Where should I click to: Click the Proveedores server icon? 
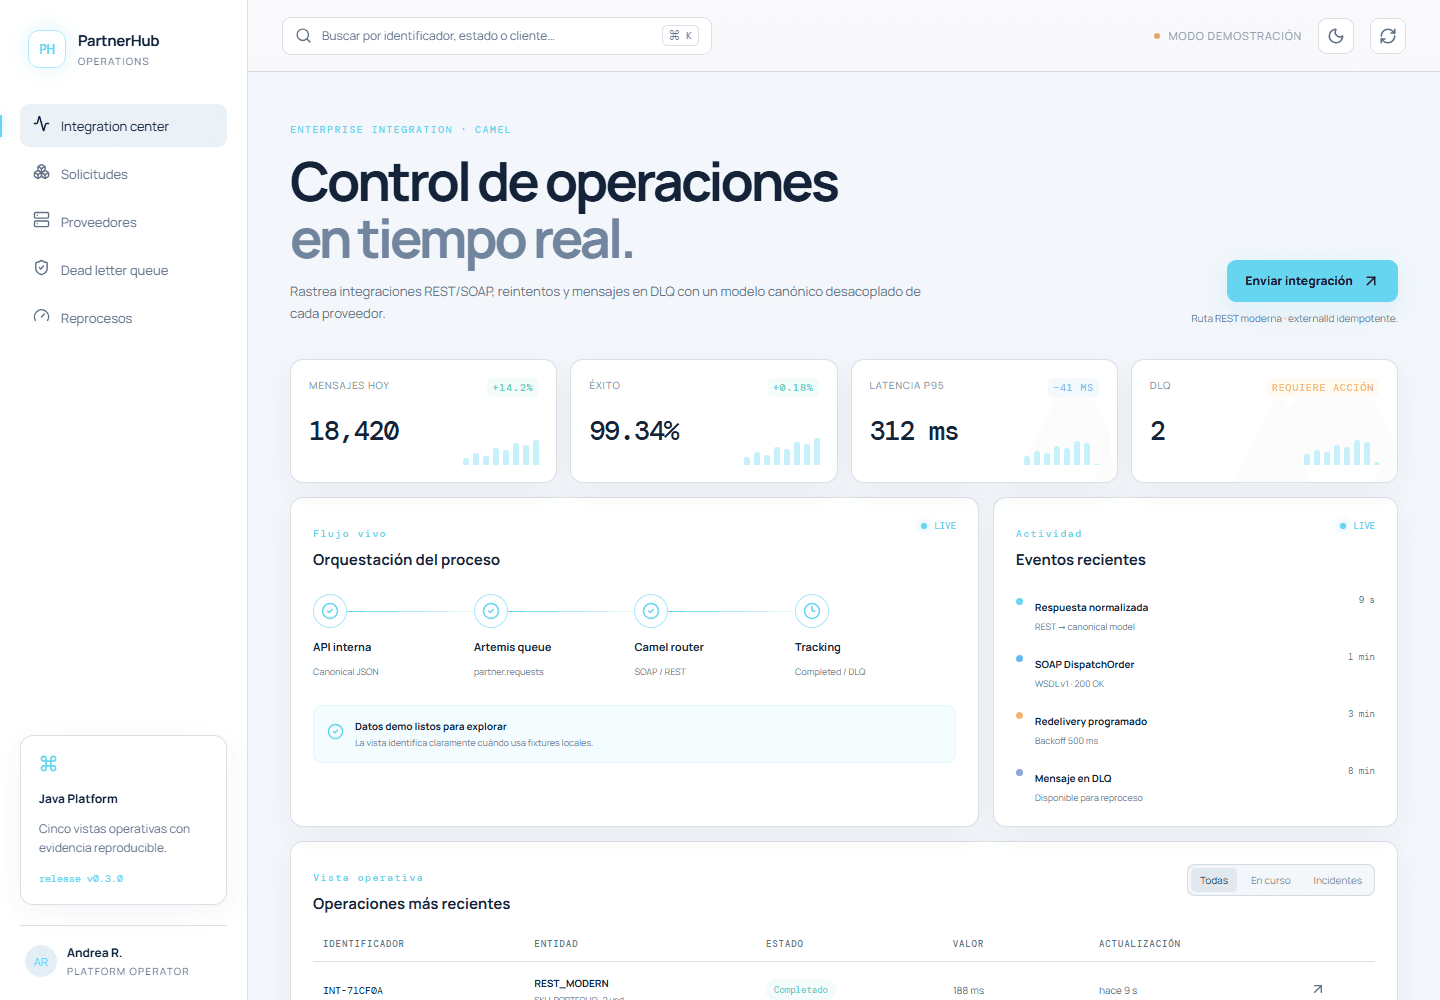pos(41,220)
